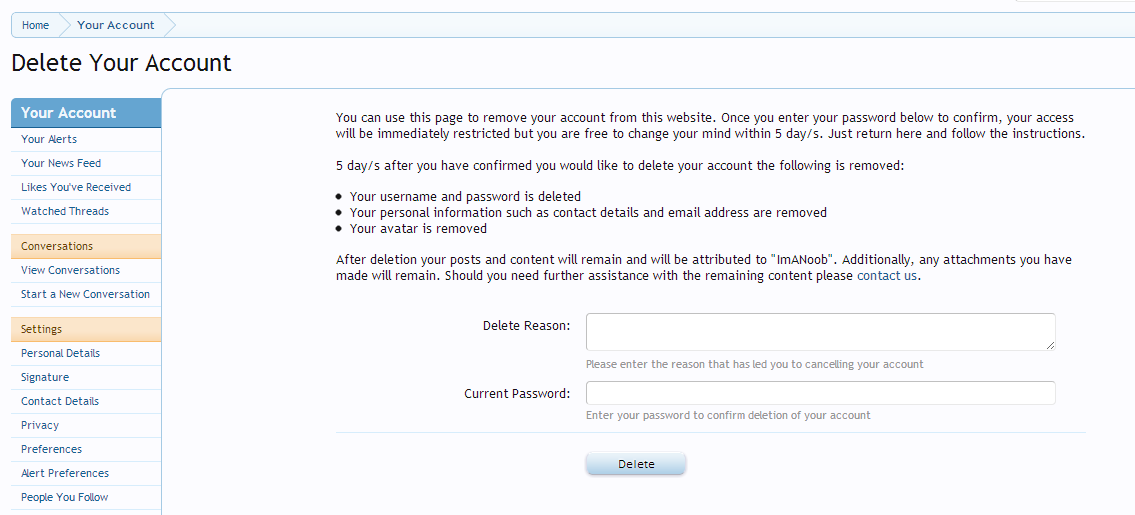Open Likes You've Received page
1135x515 pixels.
[x=76, y=187]
